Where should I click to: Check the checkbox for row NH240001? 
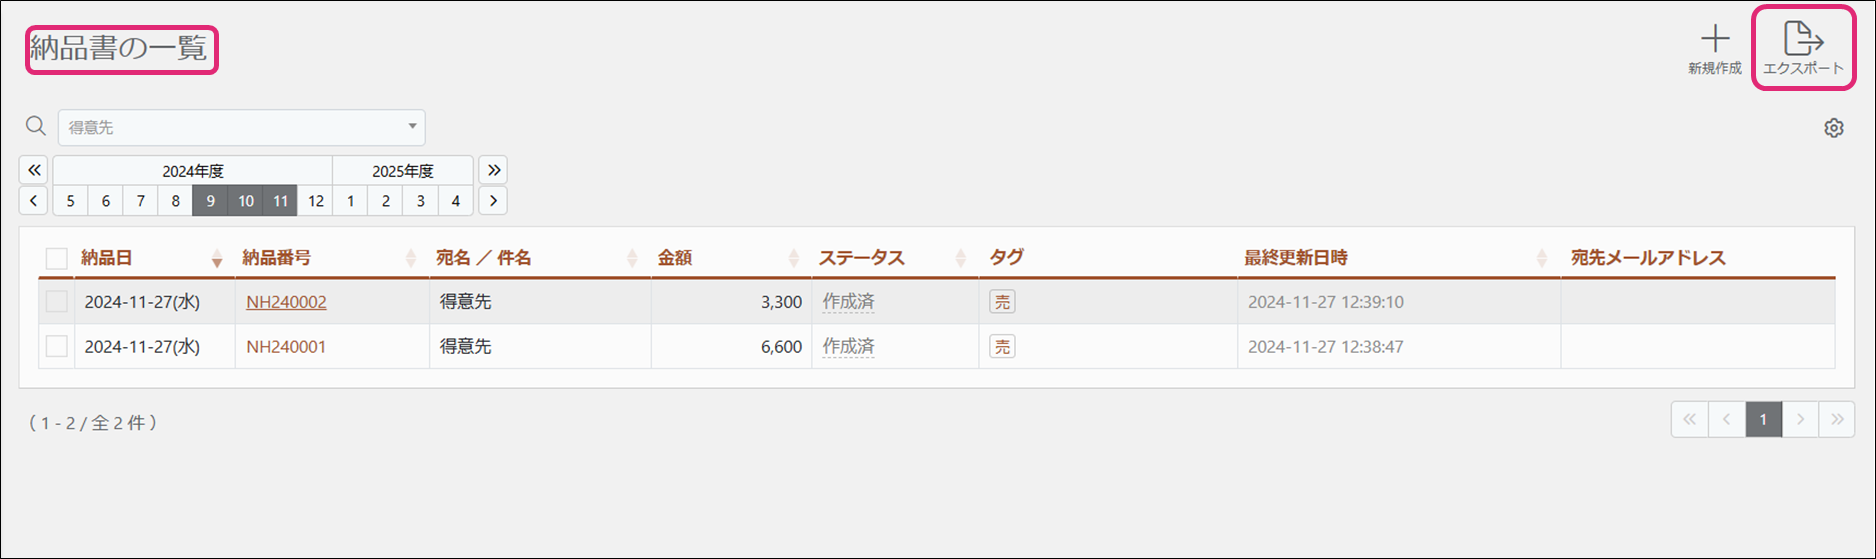pyautogui.click(x=57, y=346)
